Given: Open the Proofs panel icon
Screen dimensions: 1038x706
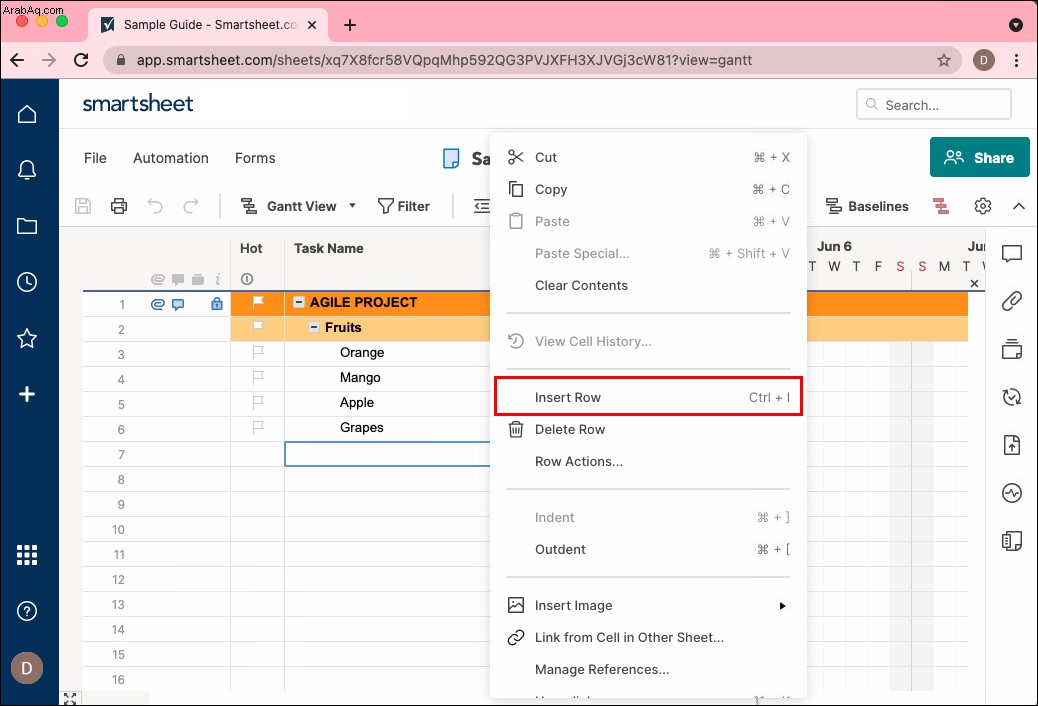Looking at the screenshot, I should coord(1012,348).
